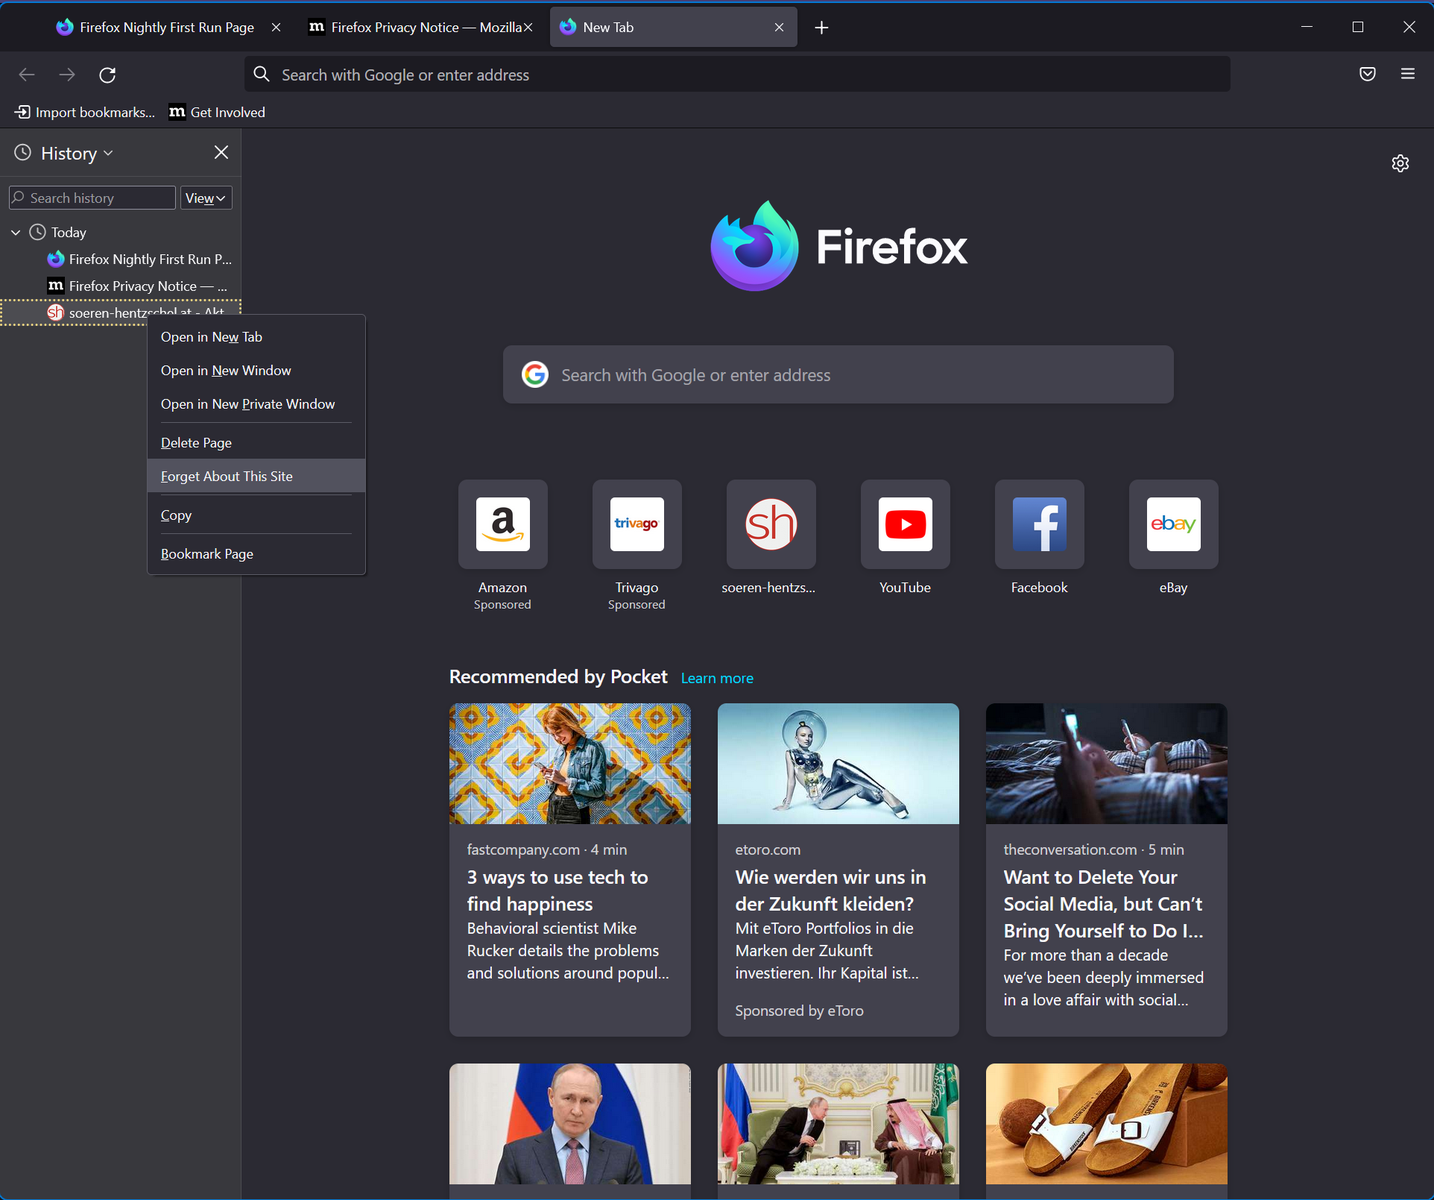Image resolution: width=1434 pixels, height=1200 pixels.
Task: Open the View sorting dropdown
Action: 205,198
